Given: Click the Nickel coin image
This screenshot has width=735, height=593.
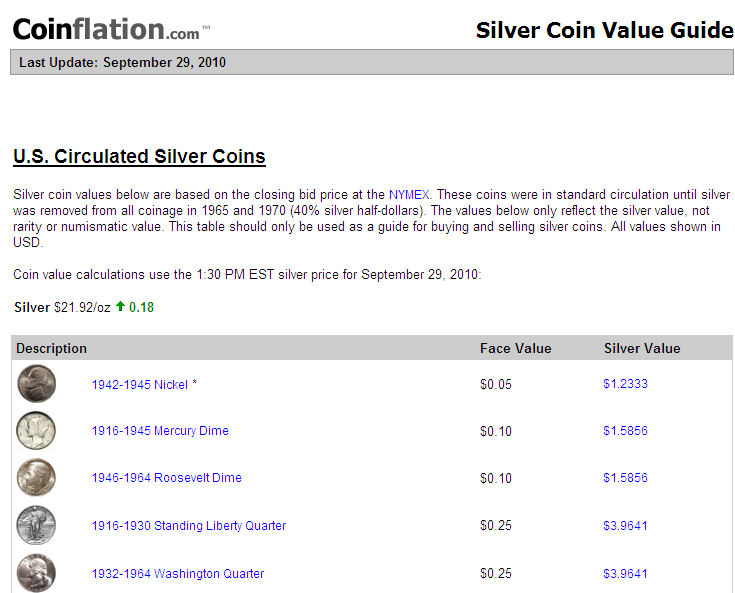Looking at the screenshot, I should [37, 383].
